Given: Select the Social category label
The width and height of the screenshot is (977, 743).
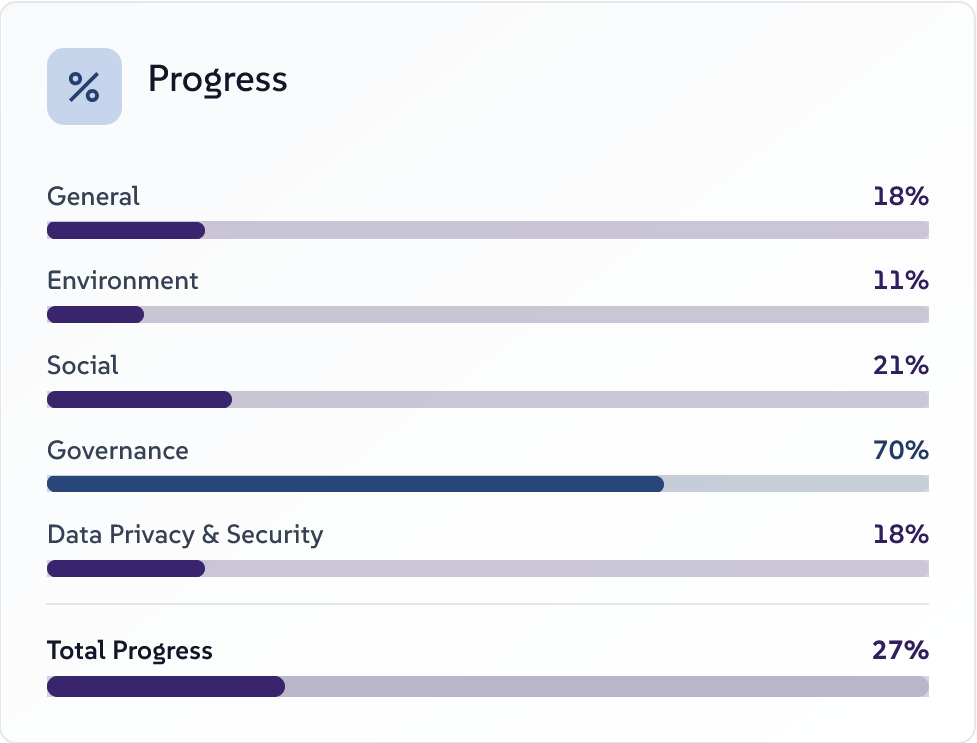Looking at the screenshot, I should coord(83,366).
